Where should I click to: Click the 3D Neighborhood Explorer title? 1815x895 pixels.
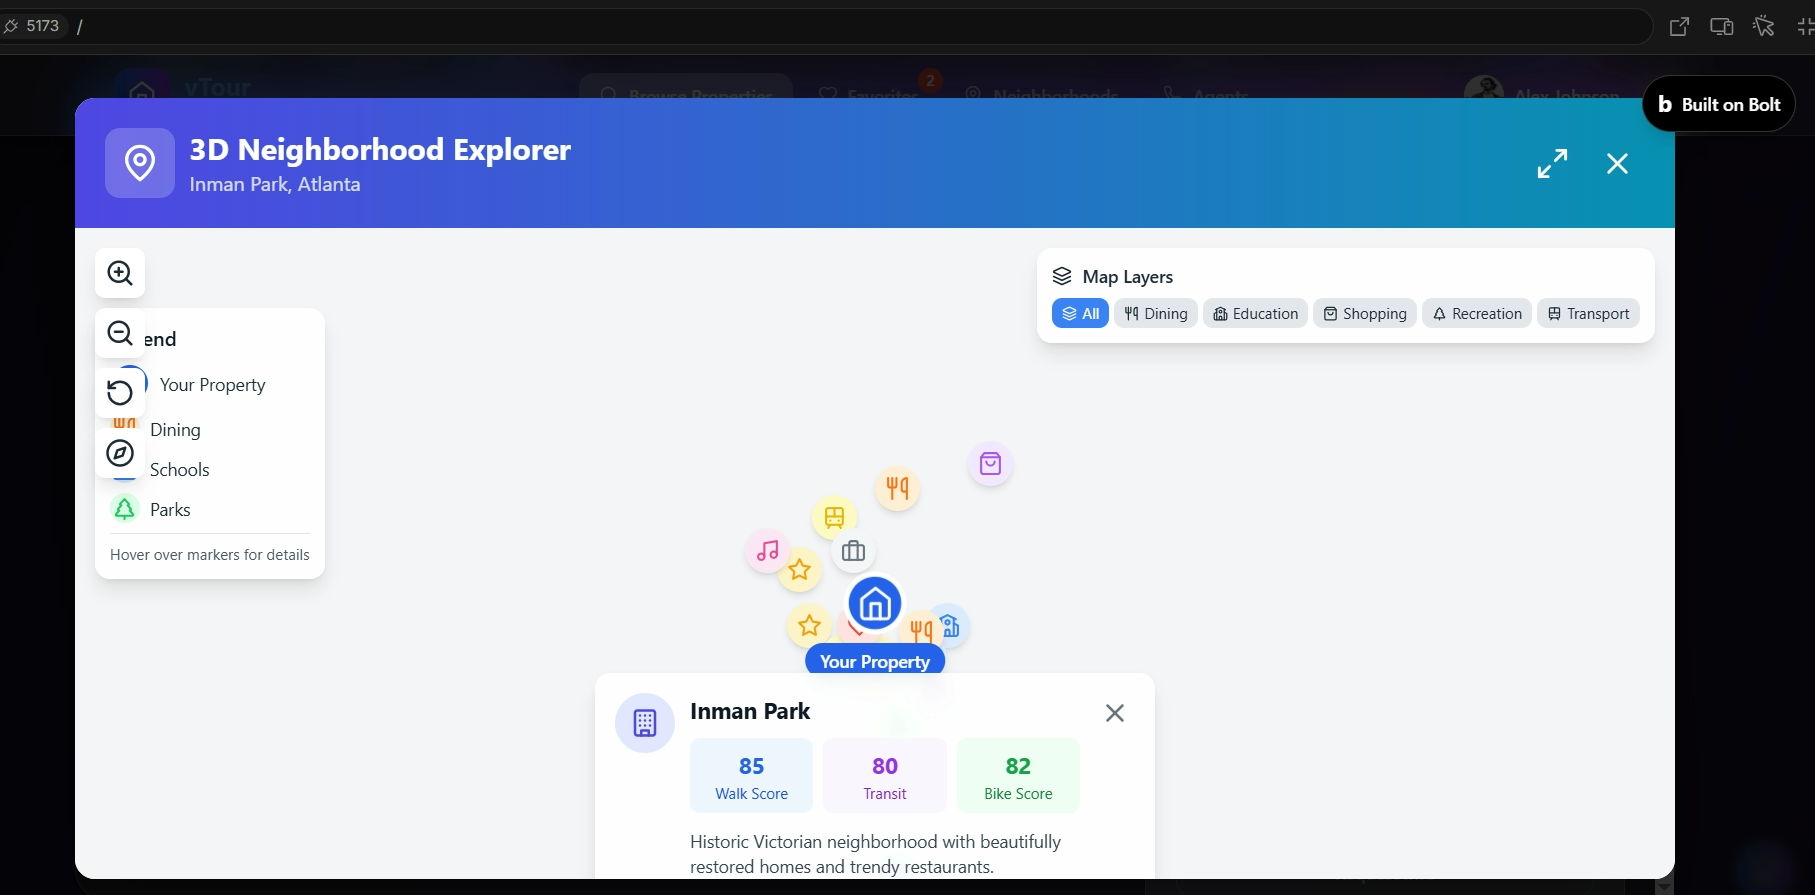click(x=380, y=149)
